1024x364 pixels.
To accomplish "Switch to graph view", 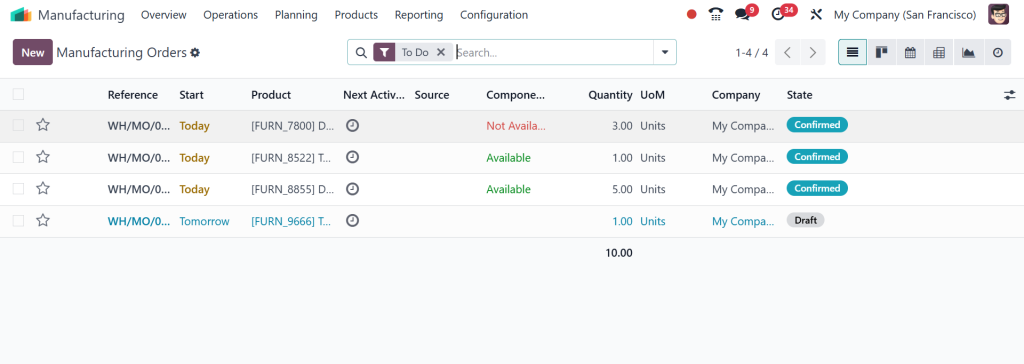I will click(968, 52).
